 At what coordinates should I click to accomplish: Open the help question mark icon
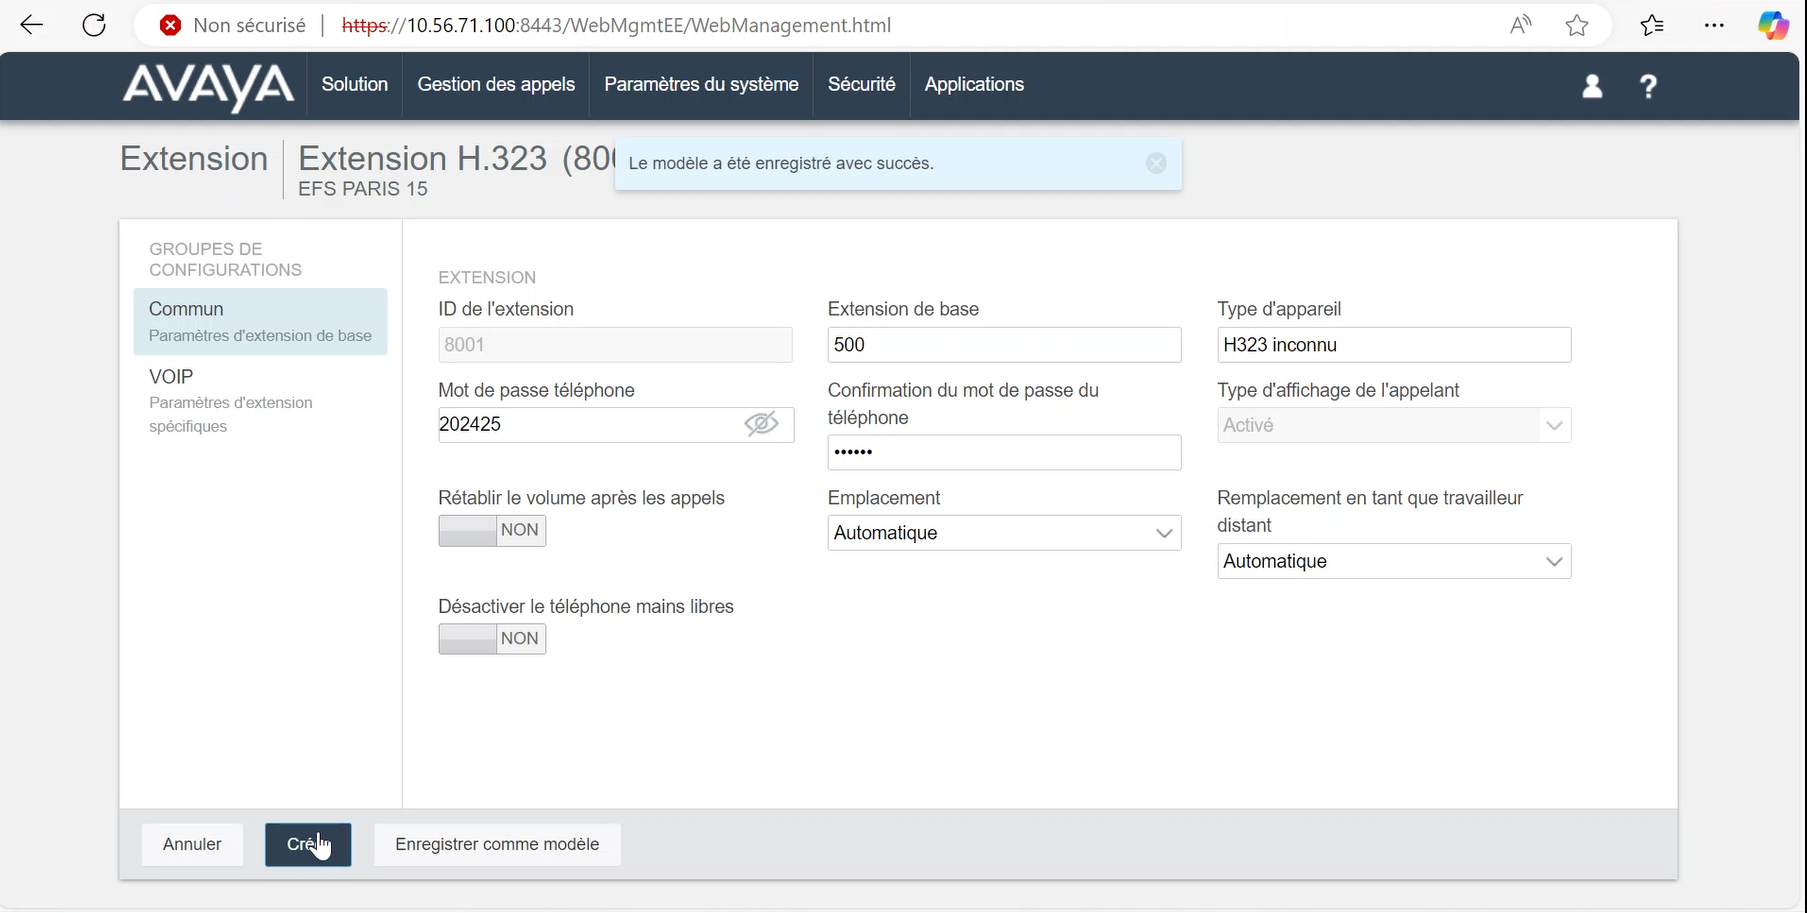1648,87
